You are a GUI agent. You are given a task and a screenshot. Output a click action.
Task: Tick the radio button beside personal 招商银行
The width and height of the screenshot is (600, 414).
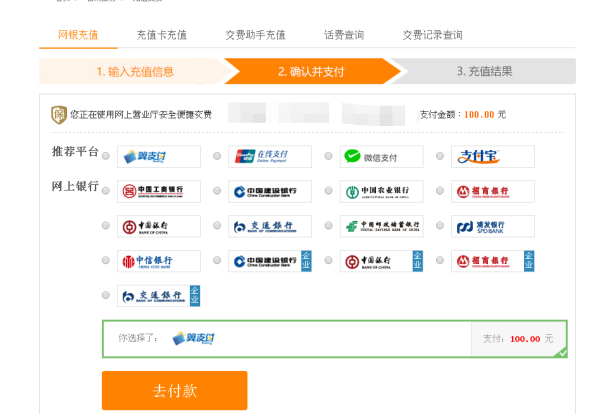pyautogui.click(x=440, y=192)
